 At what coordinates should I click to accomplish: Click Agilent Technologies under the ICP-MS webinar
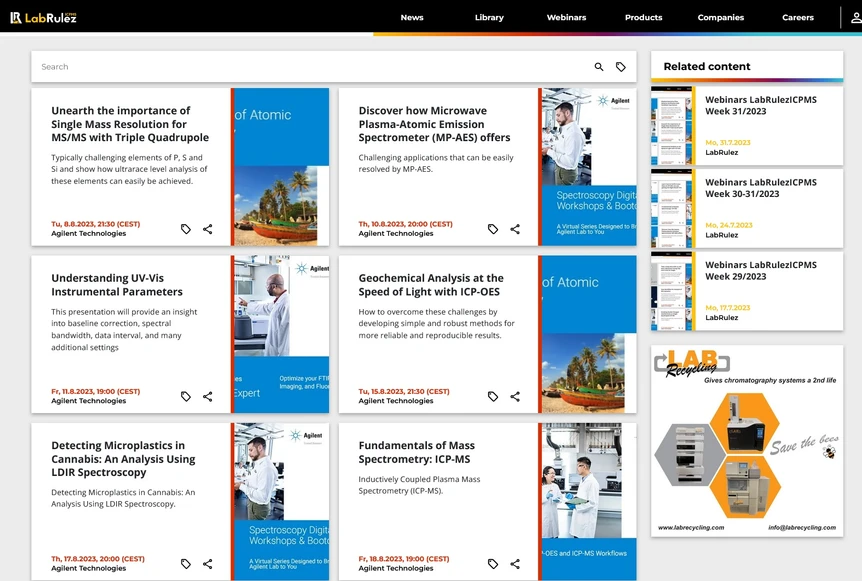(396, 568)
